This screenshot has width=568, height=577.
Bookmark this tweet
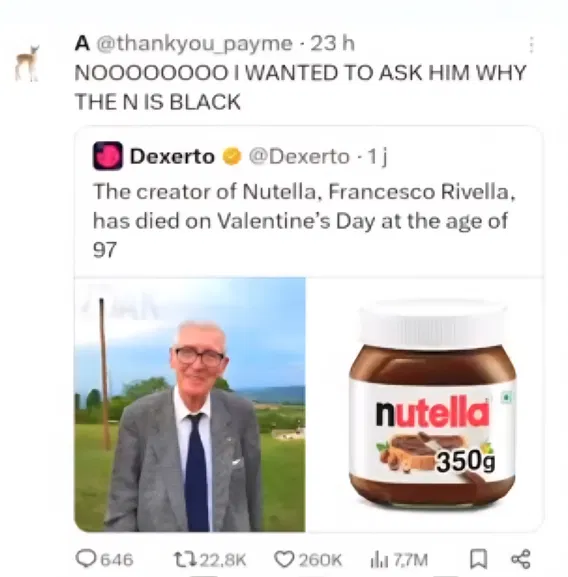(479, 559)
